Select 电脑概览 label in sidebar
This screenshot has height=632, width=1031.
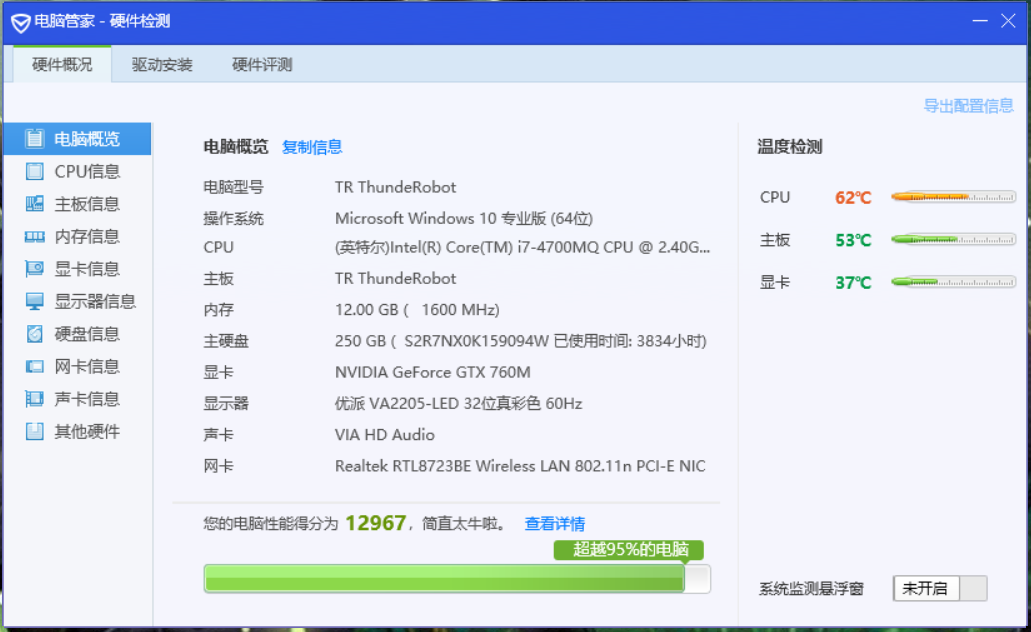point(87,139)
